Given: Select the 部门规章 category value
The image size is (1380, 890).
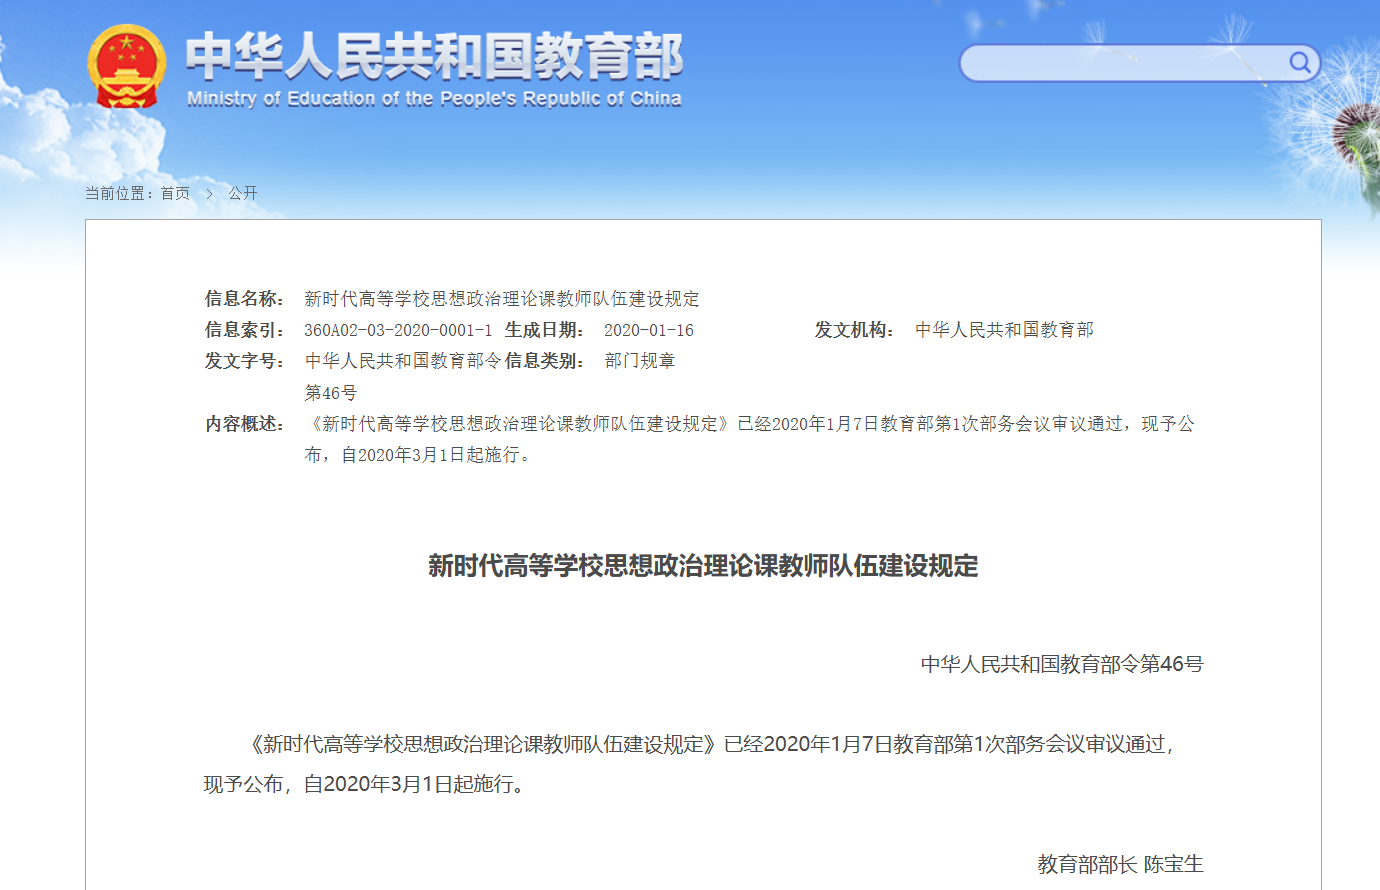Looking at the screenshot, I should [640, 361].
